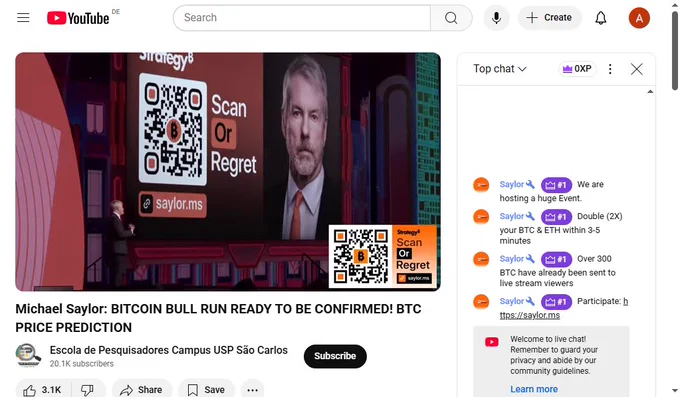Click the Learn more link in chat
This screenshot has height=397, width=680.
tap(534, 389)
